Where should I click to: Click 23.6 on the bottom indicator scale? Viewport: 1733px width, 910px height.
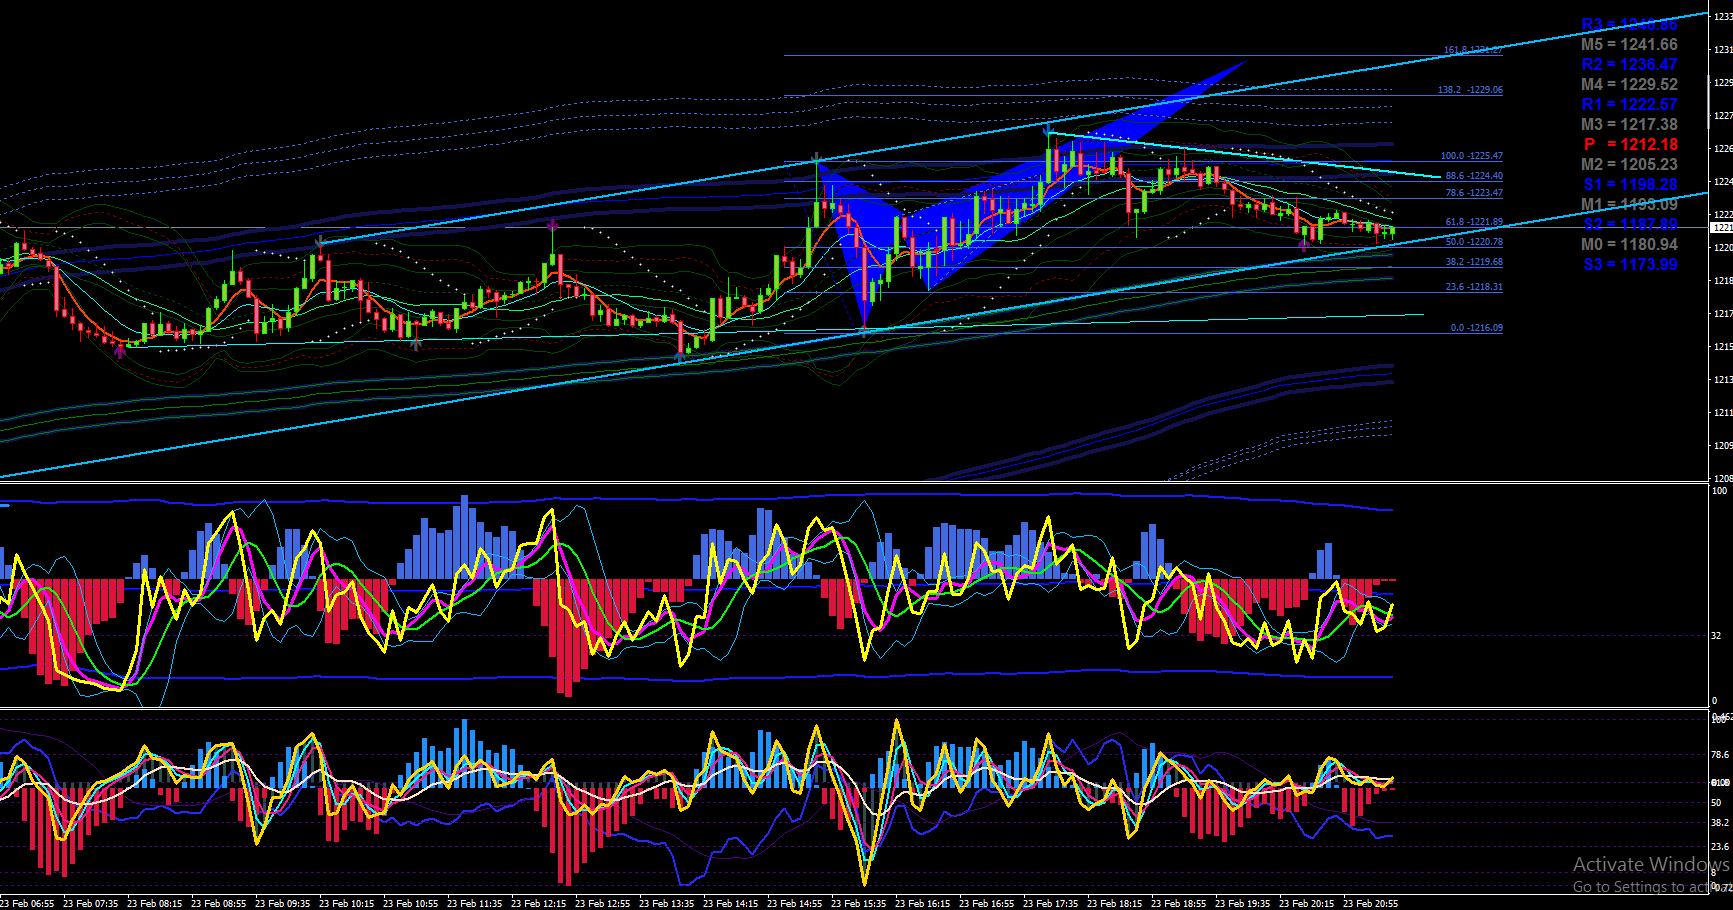point(1720,846)
